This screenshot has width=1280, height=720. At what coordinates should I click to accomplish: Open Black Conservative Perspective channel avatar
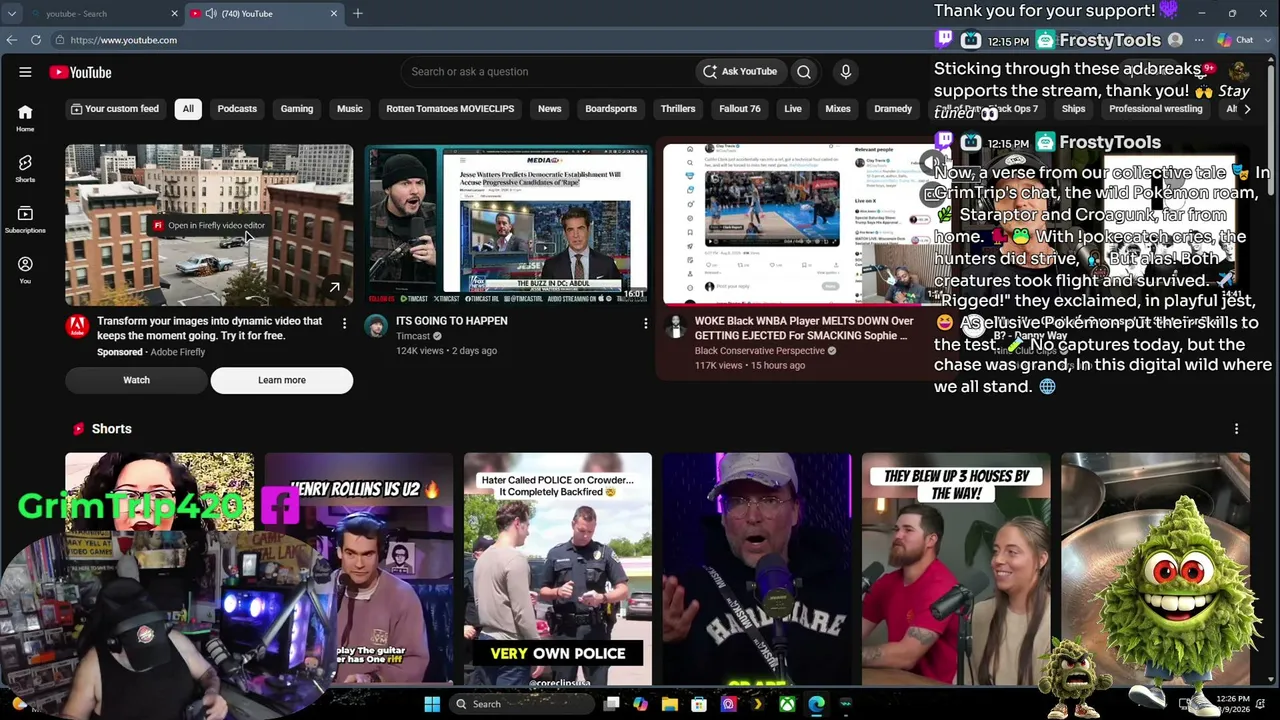point(675,326)
